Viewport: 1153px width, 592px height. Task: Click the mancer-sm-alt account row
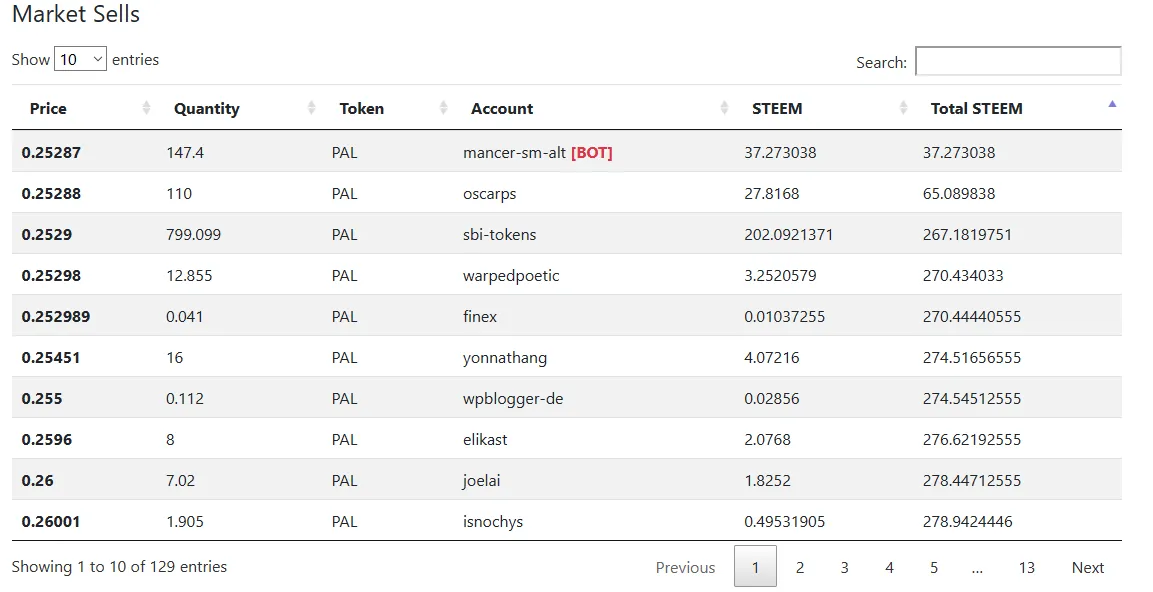tap(567, 151)
